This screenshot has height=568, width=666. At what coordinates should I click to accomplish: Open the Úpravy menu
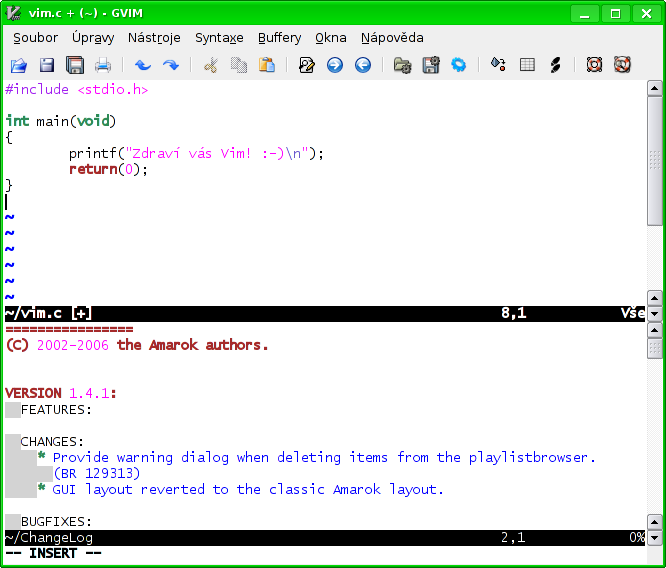click(93, 38)
